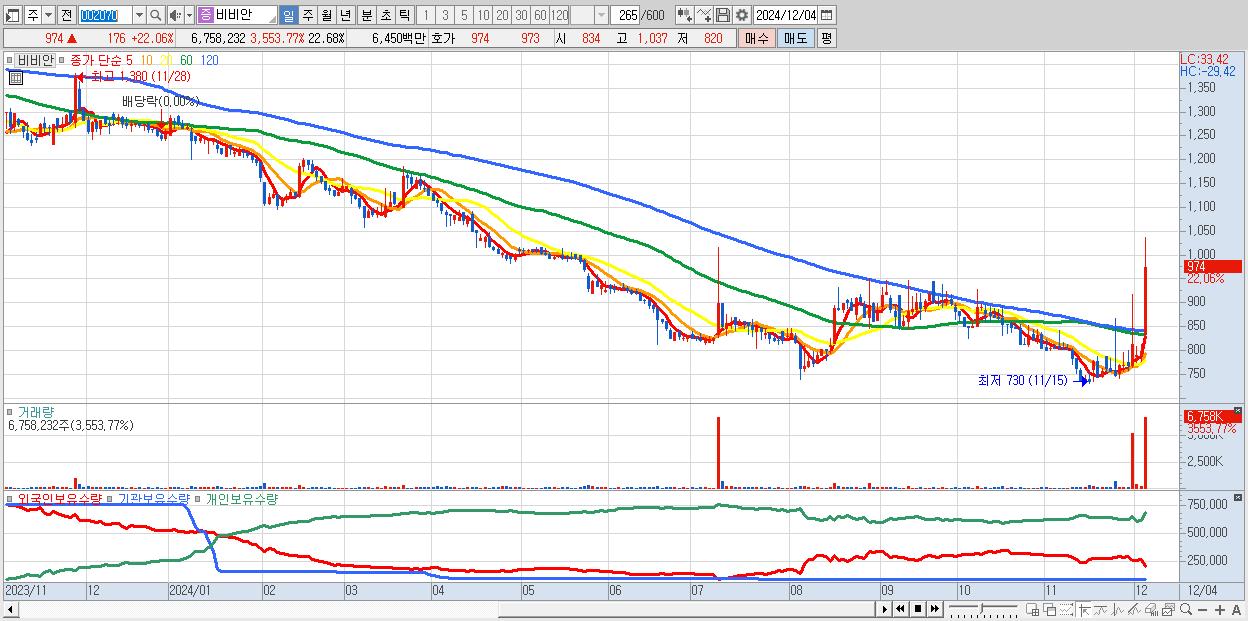Toggle the 개인보유수량 indicator marker

197,498
